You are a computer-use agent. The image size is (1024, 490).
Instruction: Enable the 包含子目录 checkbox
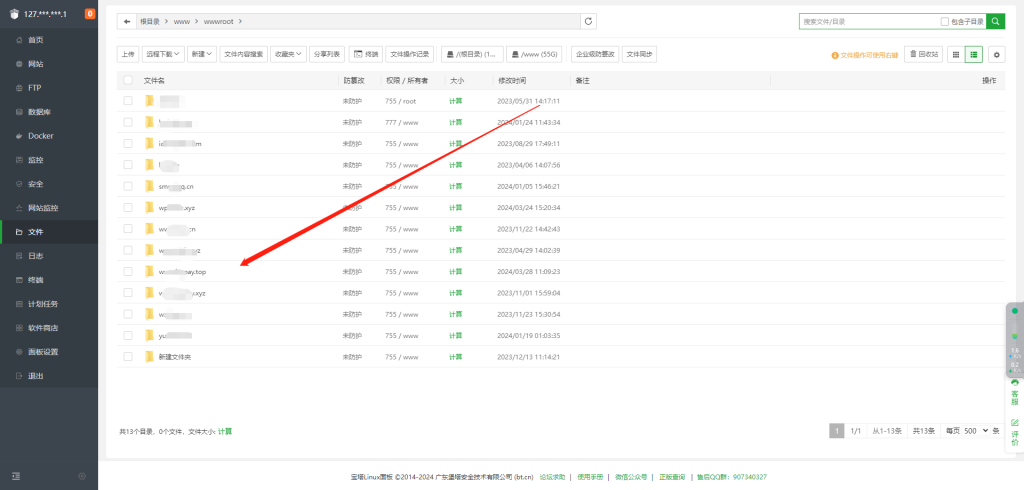click(x=945, y=21)
